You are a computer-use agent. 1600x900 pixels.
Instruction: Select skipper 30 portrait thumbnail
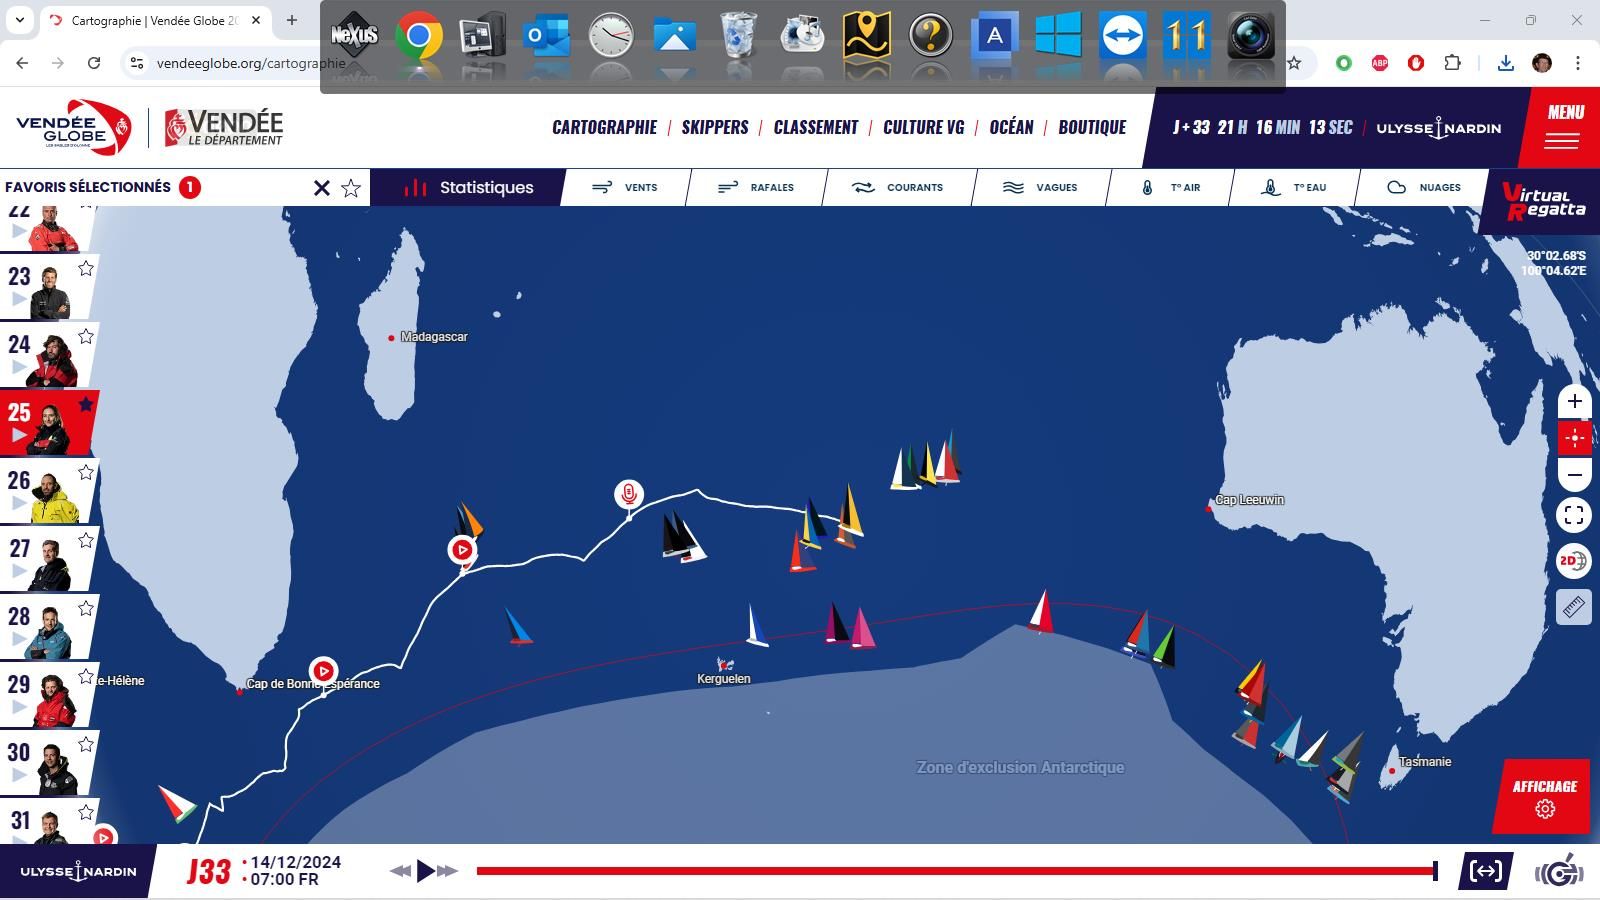tap(55, 767)
